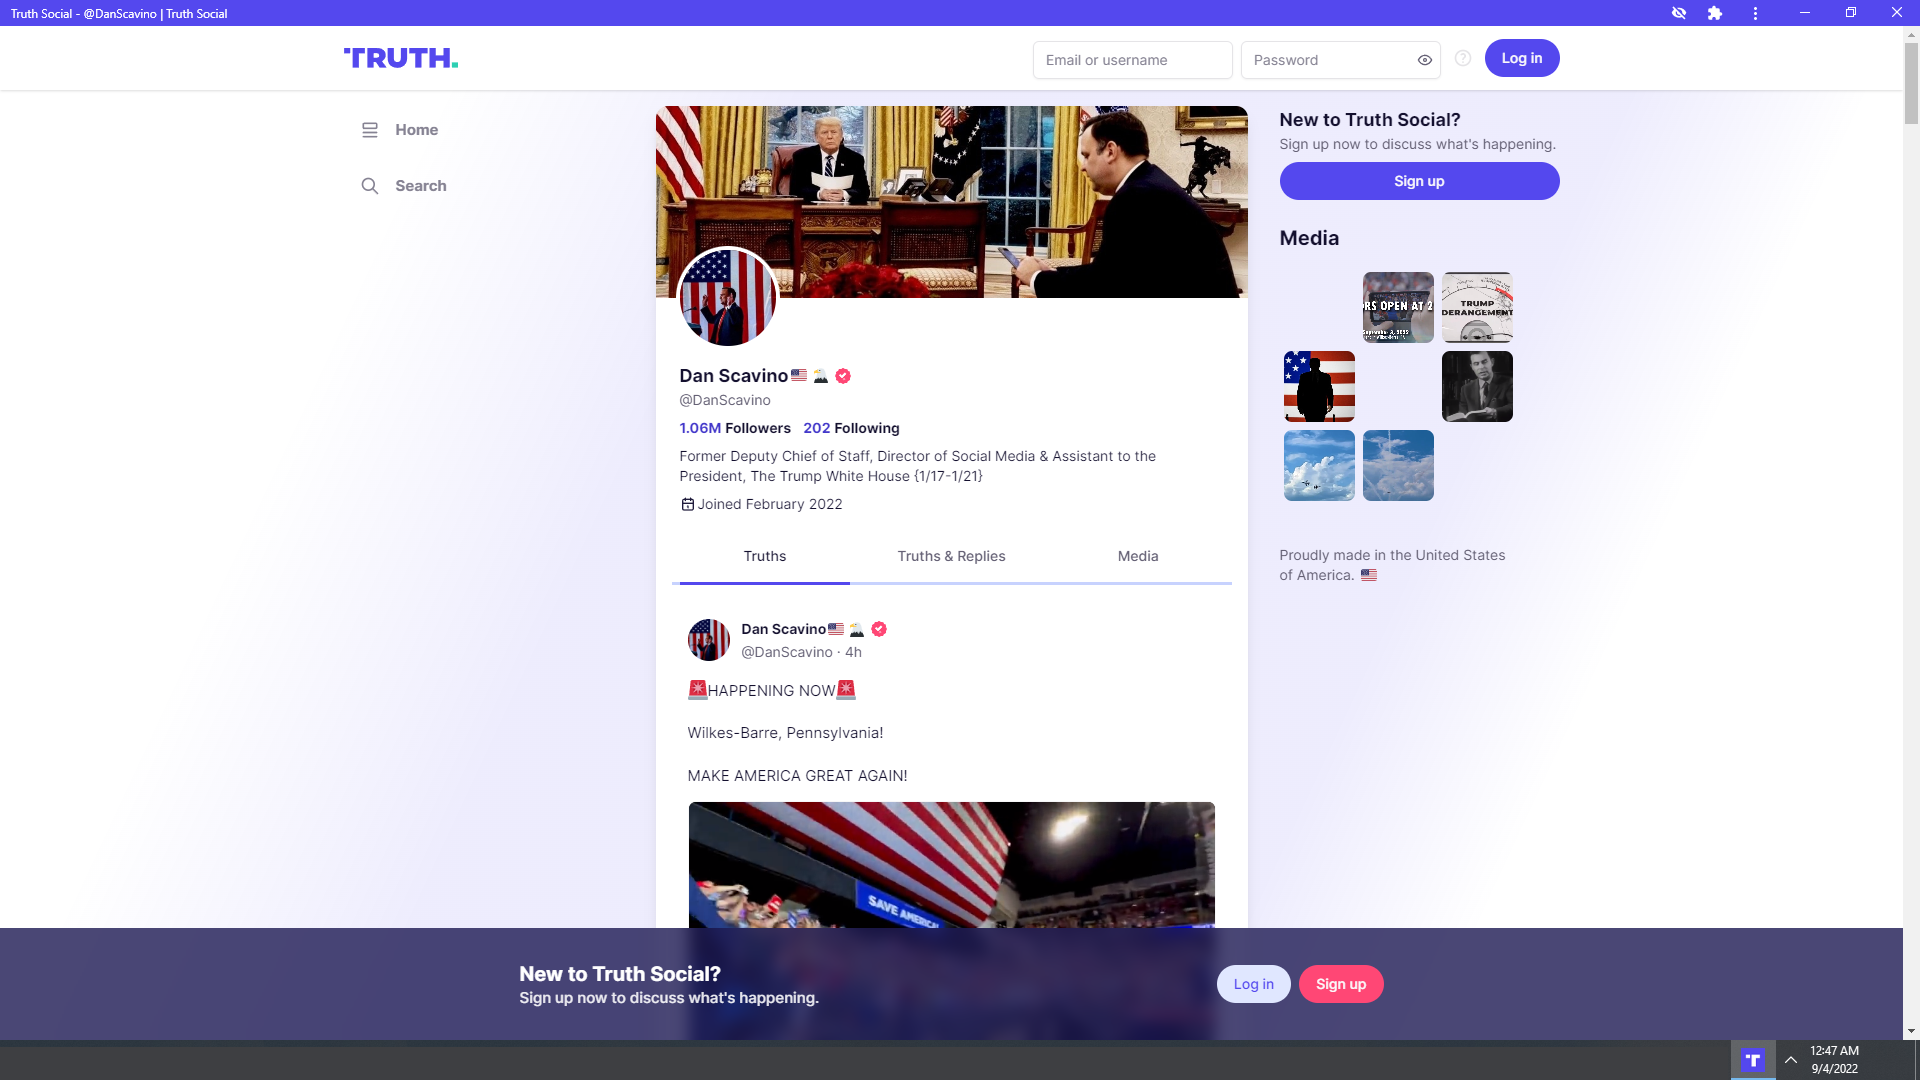Open the Dan Scavino post author name
The image size is (1920, 1080).
784,629
